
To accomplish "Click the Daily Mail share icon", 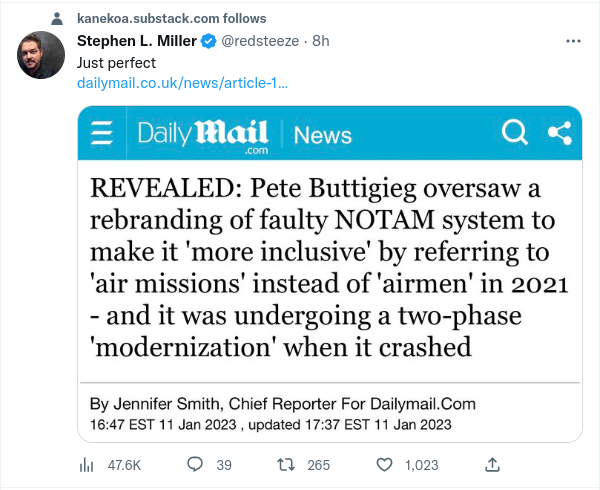I will 558,133.
